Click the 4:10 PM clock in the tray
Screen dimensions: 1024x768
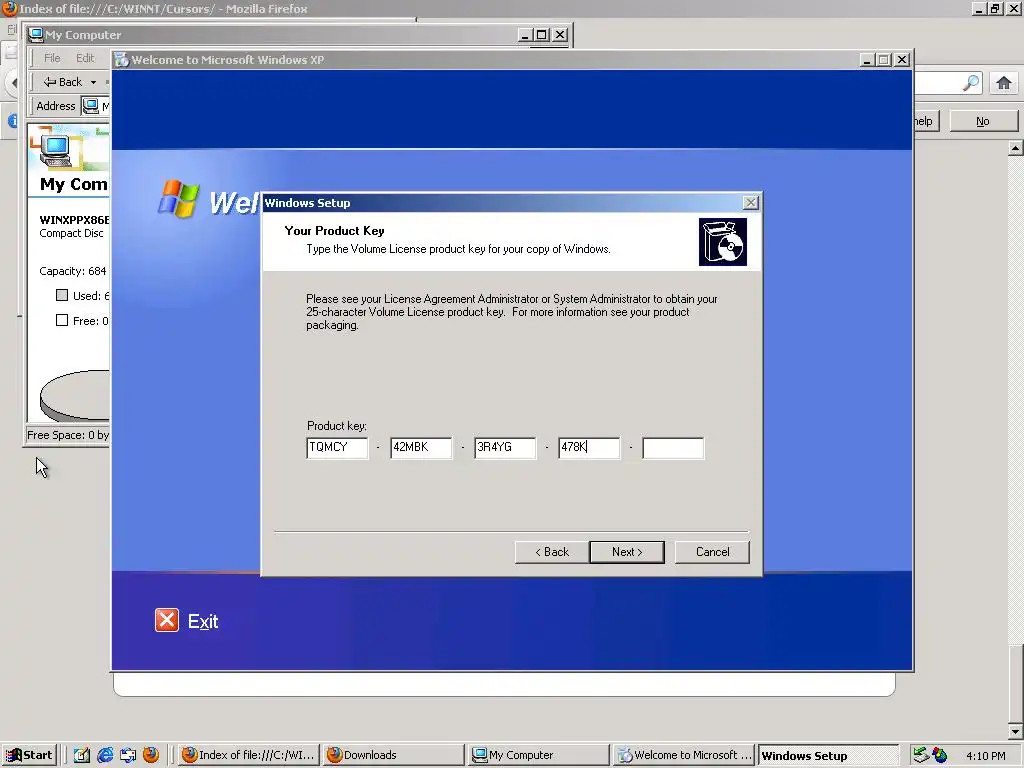985,756
